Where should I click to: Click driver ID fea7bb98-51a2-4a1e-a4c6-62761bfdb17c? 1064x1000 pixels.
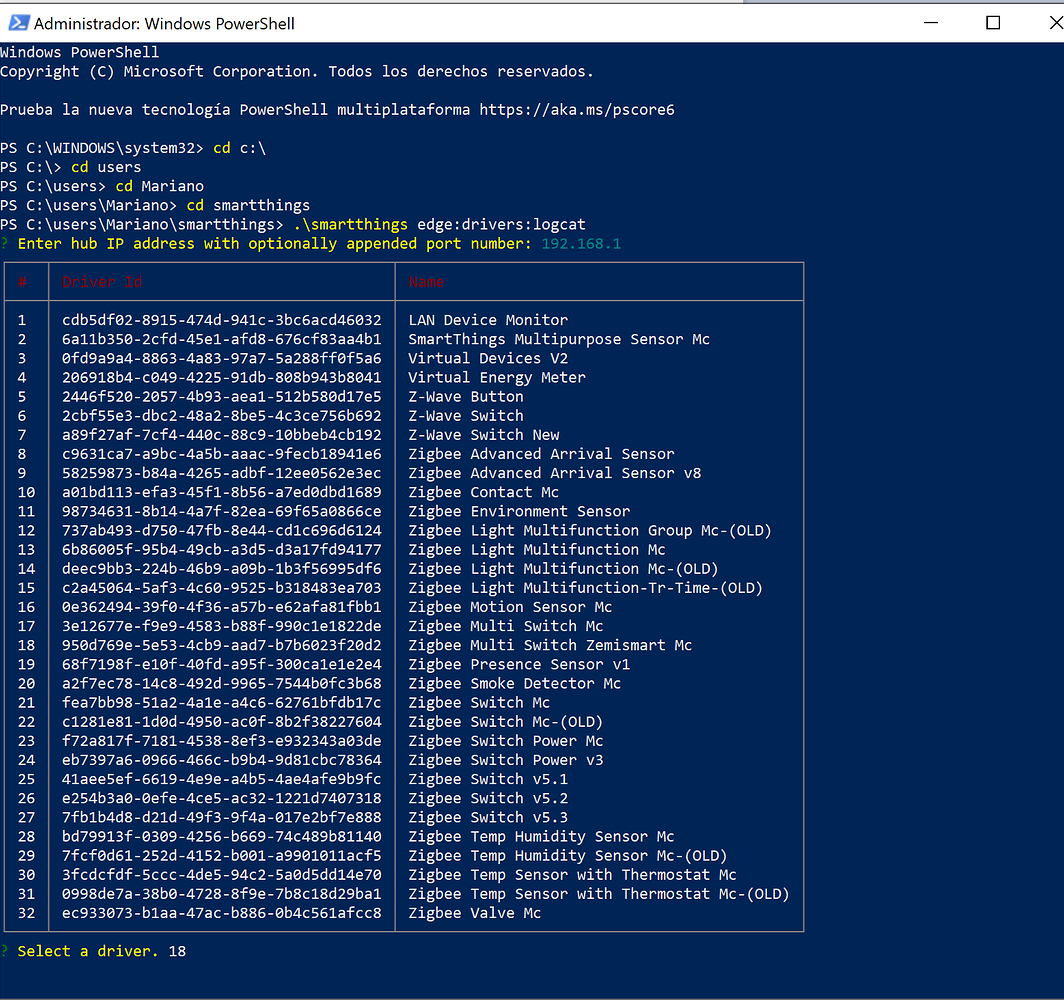click(222, 703)
